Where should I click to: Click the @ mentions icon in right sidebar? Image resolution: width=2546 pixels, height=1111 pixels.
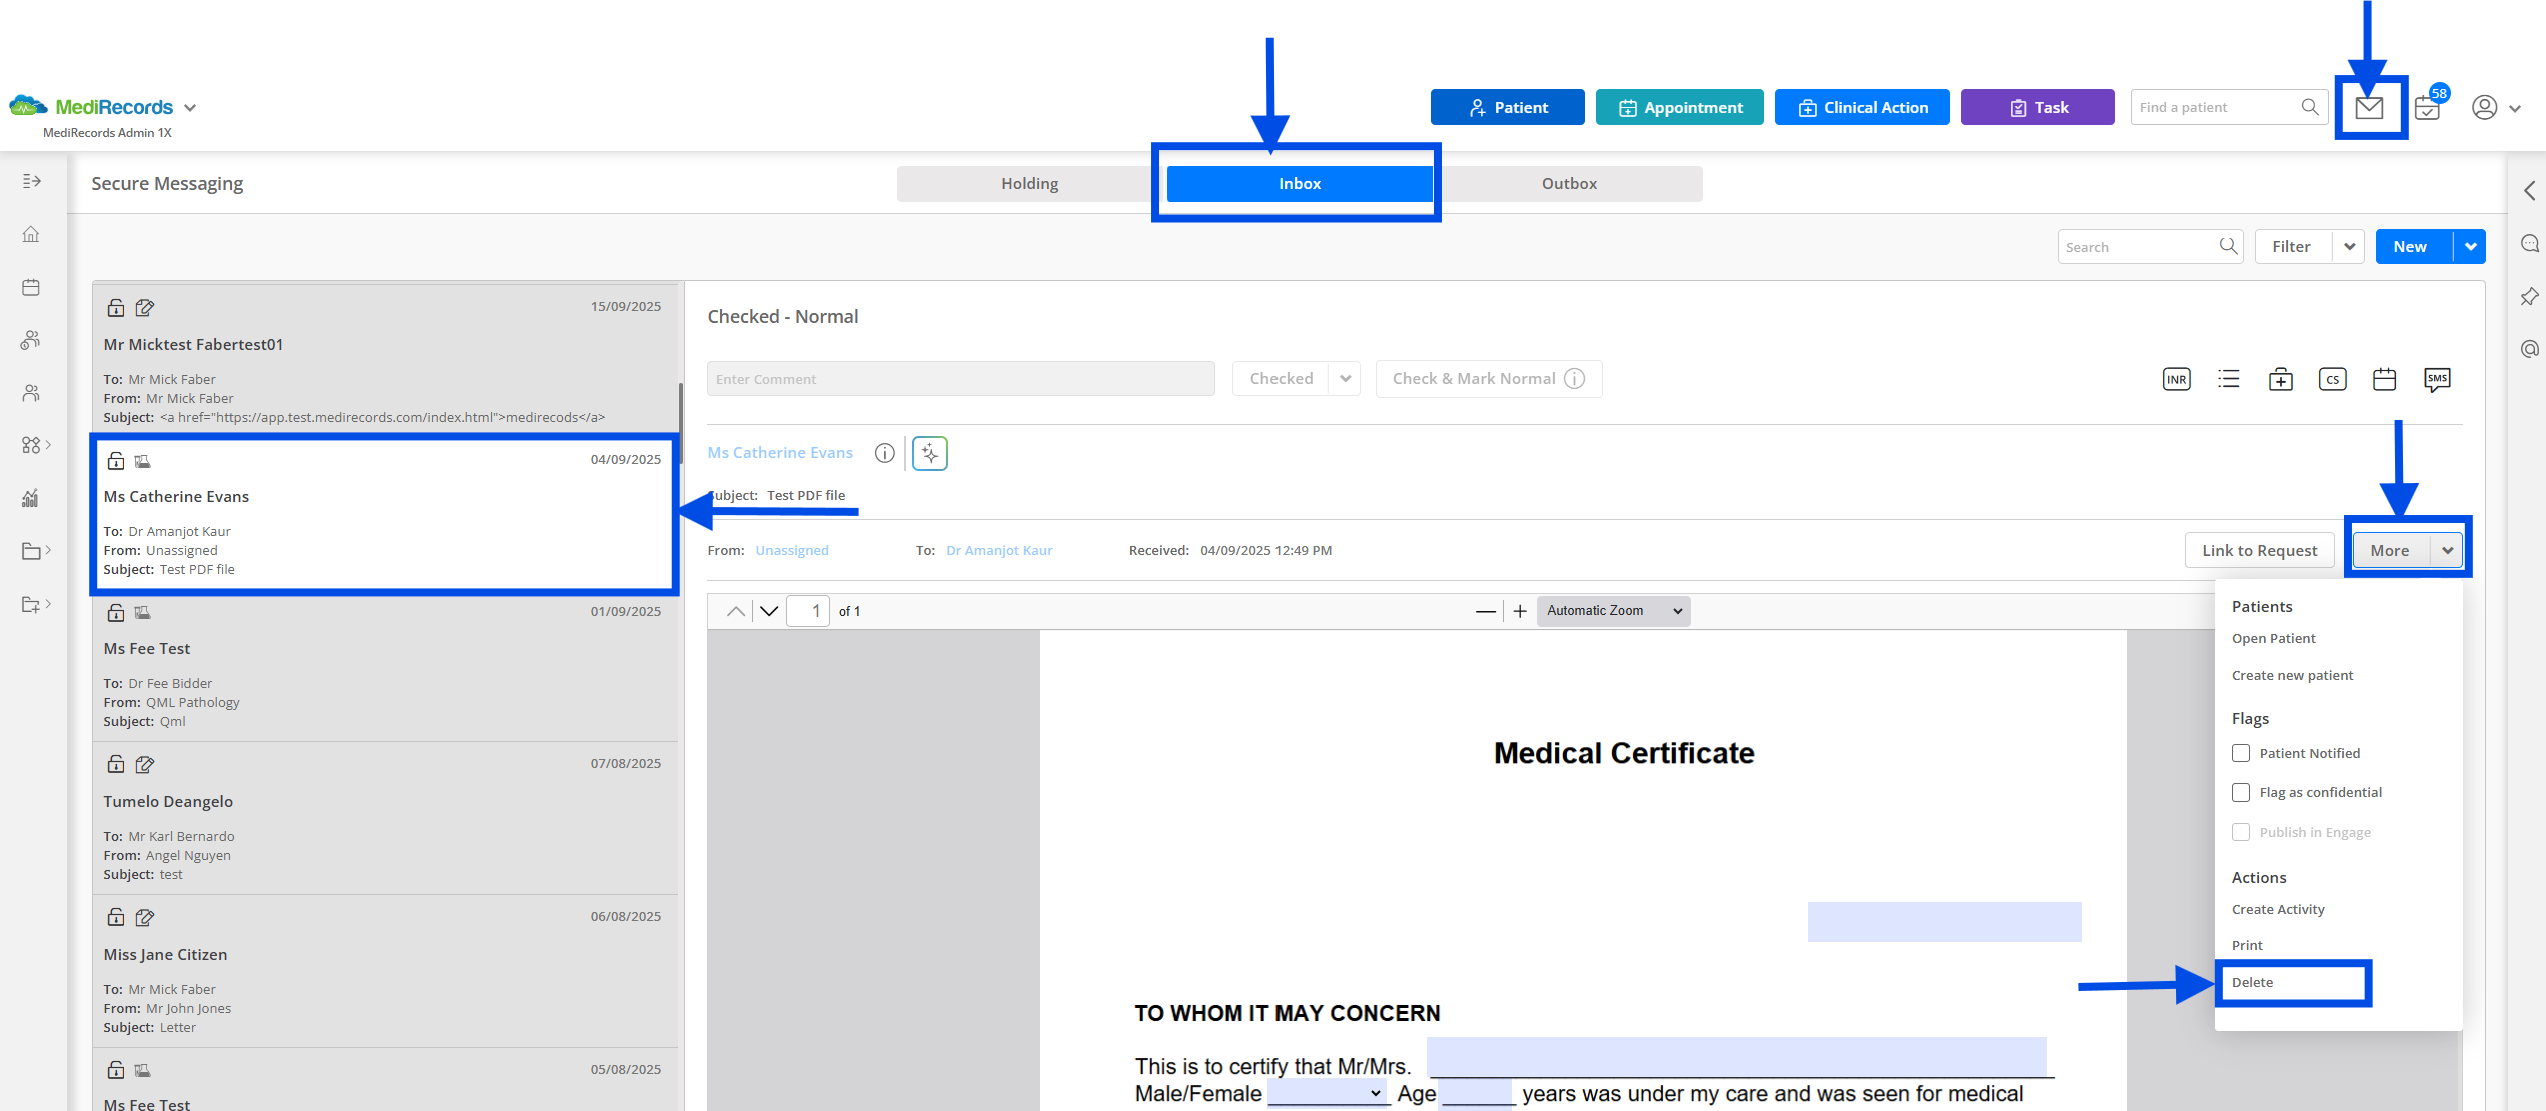coord(2529,349)
